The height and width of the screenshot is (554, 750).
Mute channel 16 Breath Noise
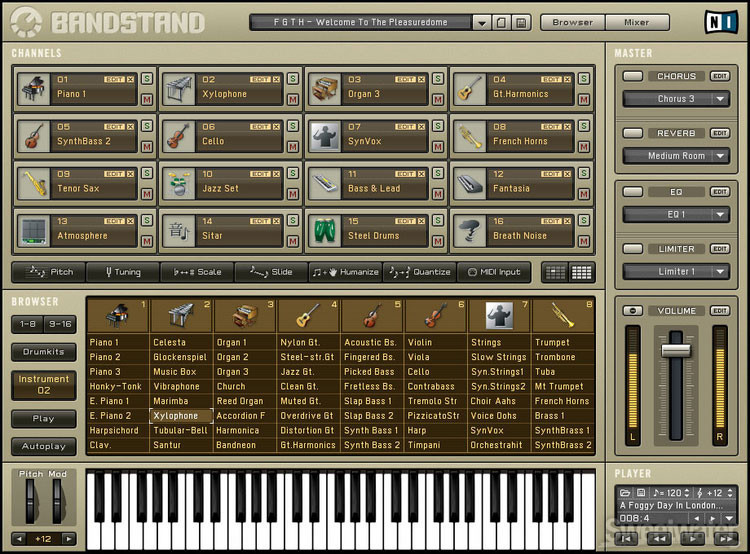click(584, 241)
